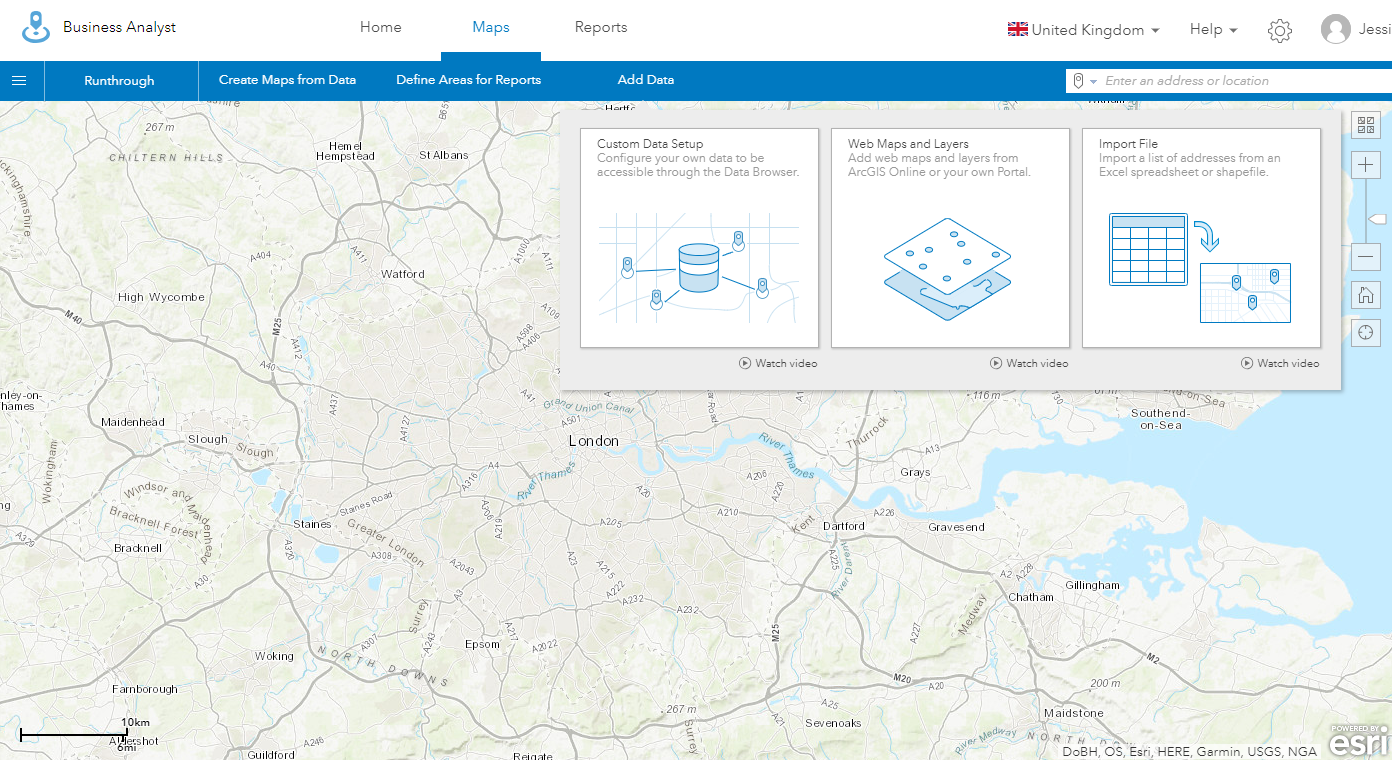Screen dimensions: 1392x760
Task: Open the Runthrough menu item
Action: click(119, 81)
